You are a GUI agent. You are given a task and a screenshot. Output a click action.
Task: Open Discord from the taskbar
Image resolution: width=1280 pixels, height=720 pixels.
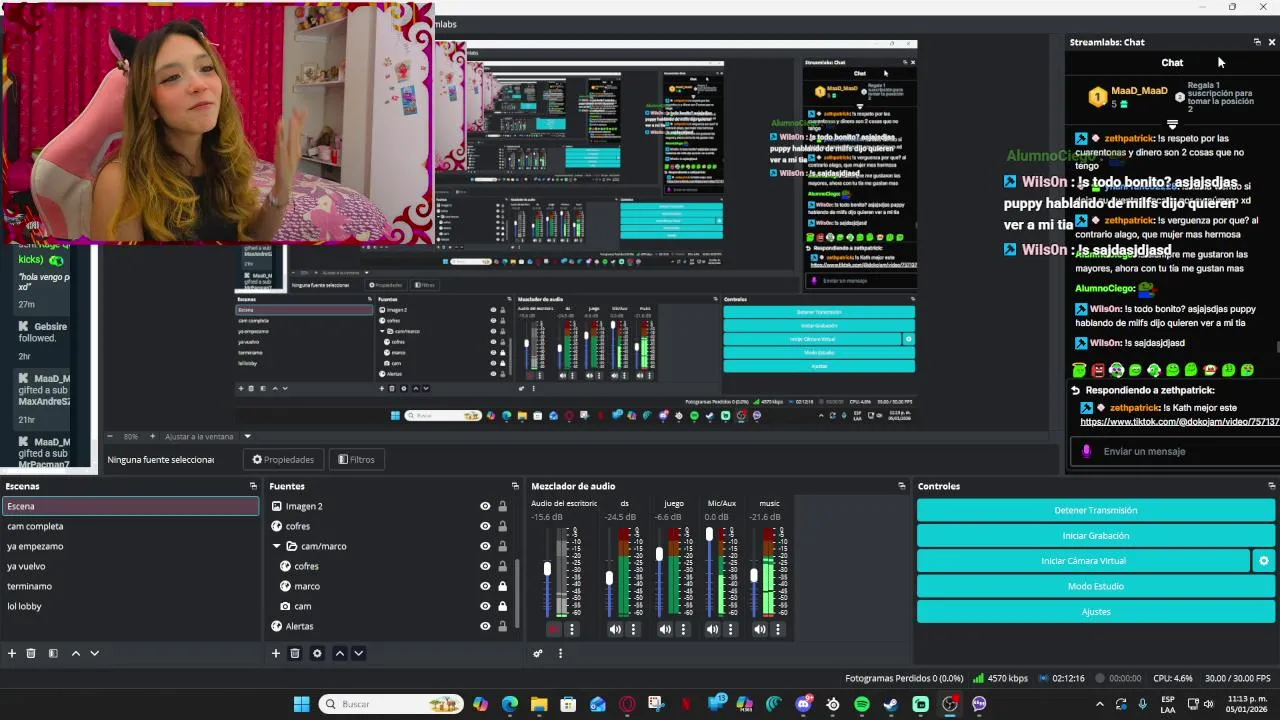coord(804,704)
